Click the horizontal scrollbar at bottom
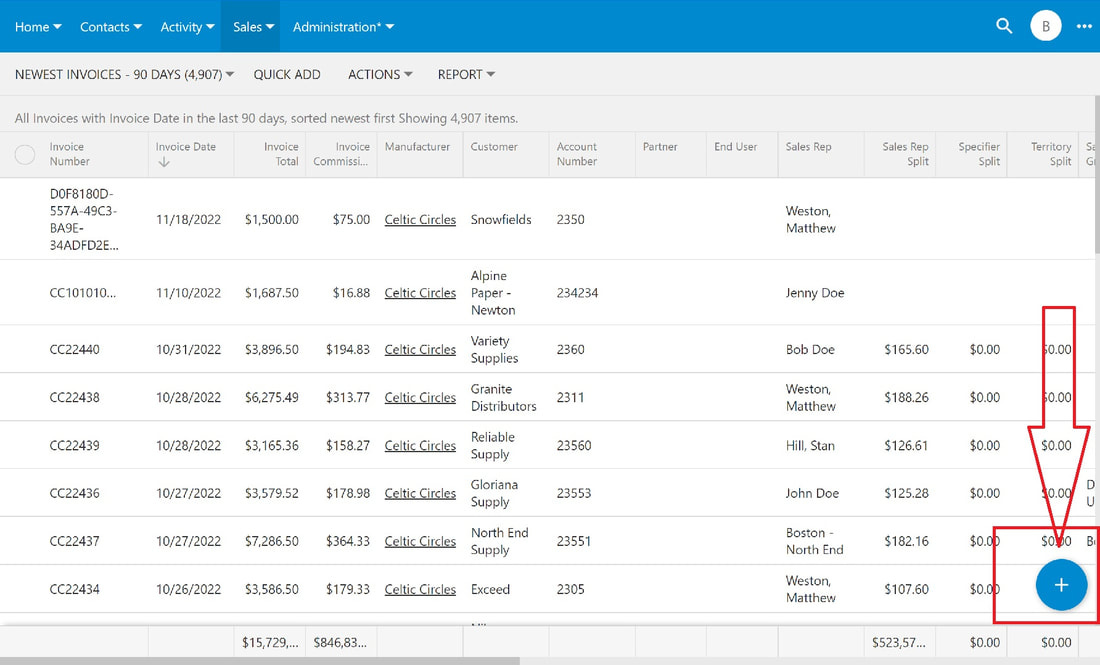Viewport: 1100px width, 665px height. click(x=260, y=661)
